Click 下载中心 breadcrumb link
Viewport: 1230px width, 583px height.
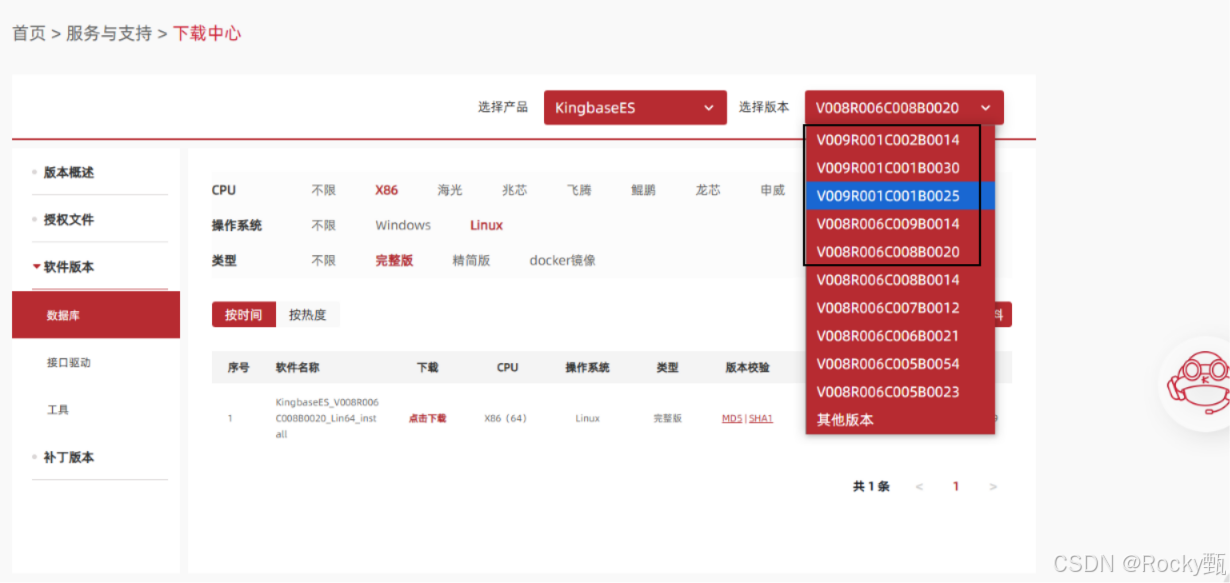pyautogui.click(x=207, y=33)
